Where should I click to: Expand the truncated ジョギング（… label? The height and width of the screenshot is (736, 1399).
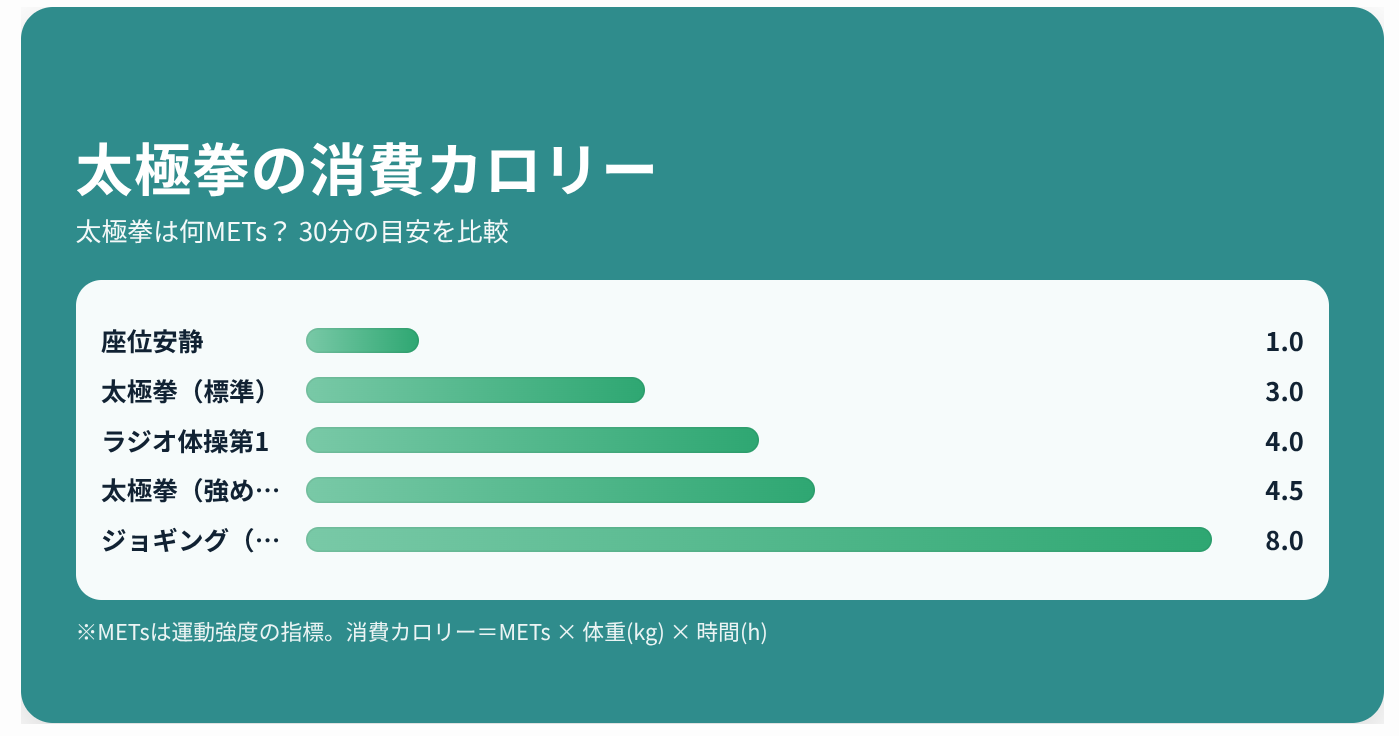point(190,541)
